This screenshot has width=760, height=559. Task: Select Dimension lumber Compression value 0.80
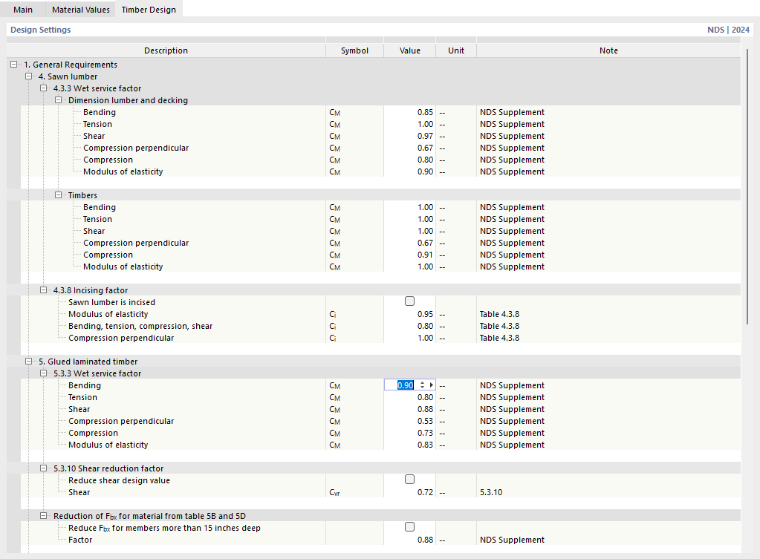pyautogui.click(x=425, y=160)
